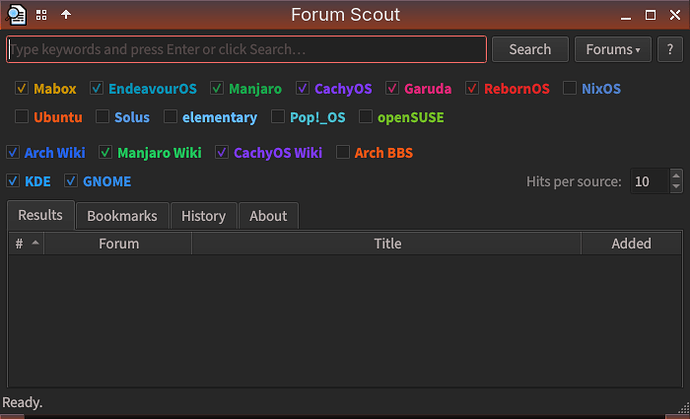Viewport: 690px width, 419px height.
Task: Click the Search button
Action: tap(530, 49)
